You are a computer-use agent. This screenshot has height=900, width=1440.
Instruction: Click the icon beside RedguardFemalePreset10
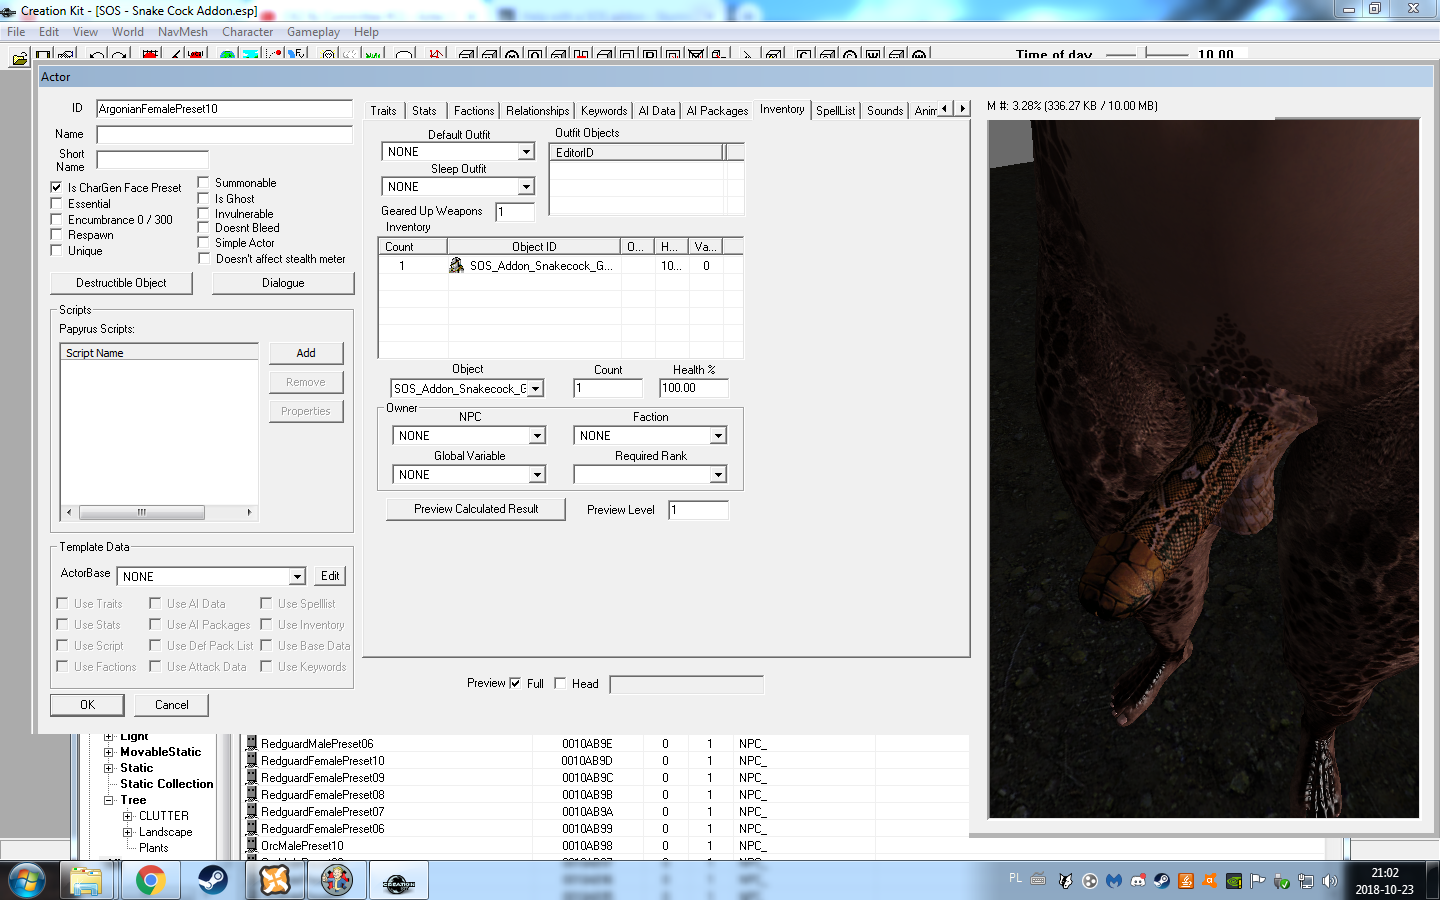pos(252,760)
